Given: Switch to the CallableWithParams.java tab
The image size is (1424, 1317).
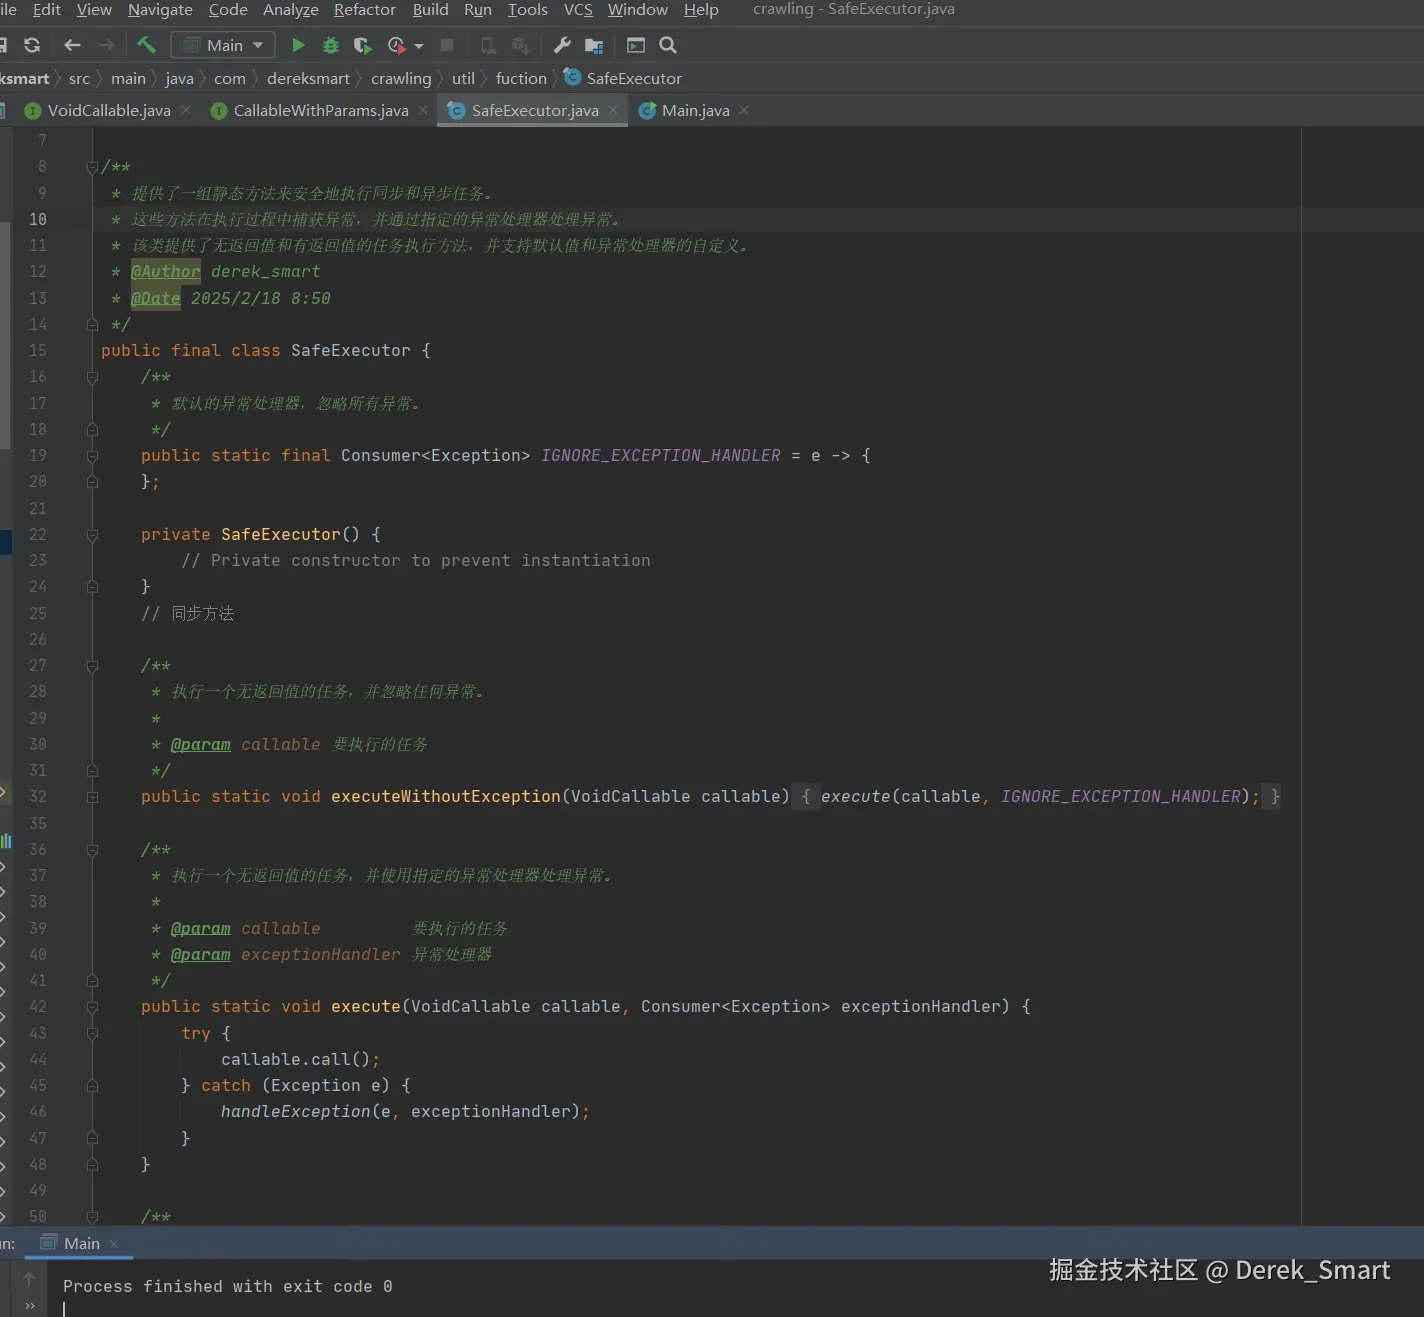Looking at the screenshot, I should coord(320,110).
